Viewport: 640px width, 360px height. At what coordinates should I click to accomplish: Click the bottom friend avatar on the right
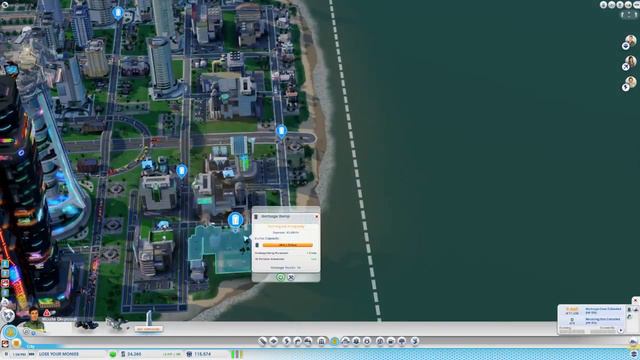pyautogui.click(x=631, y=82)
